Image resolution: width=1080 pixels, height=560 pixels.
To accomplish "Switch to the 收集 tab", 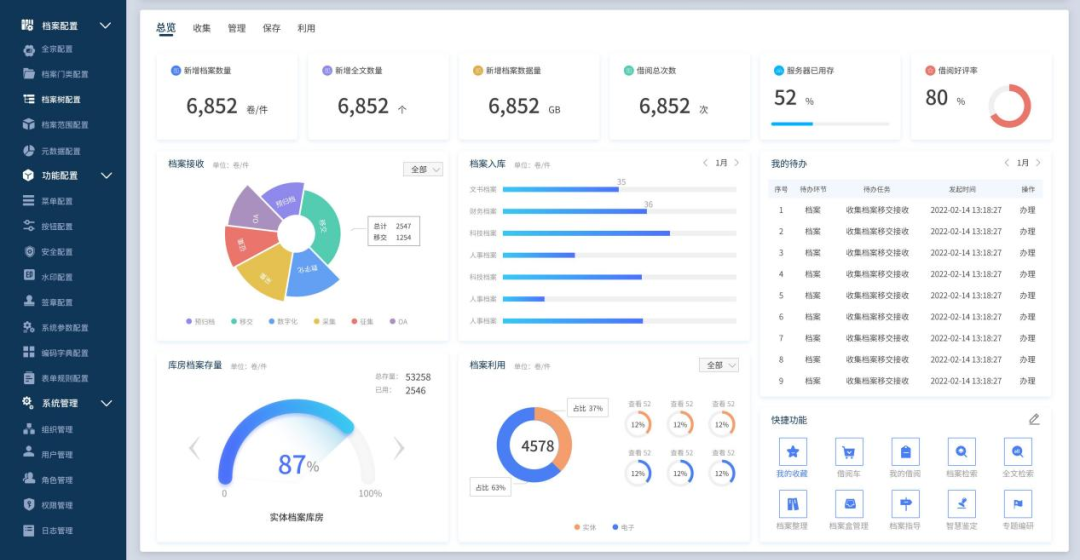I will pos(202,28).
